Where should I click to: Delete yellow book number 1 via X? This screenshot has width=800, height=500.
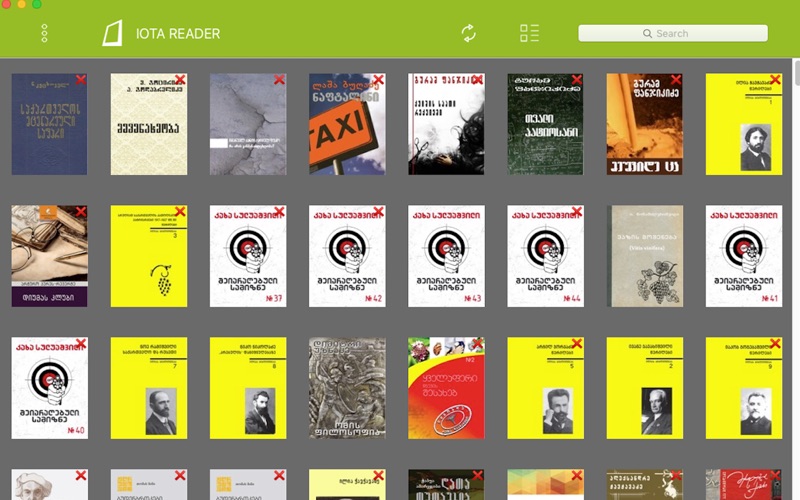click(x=775, y=80)
